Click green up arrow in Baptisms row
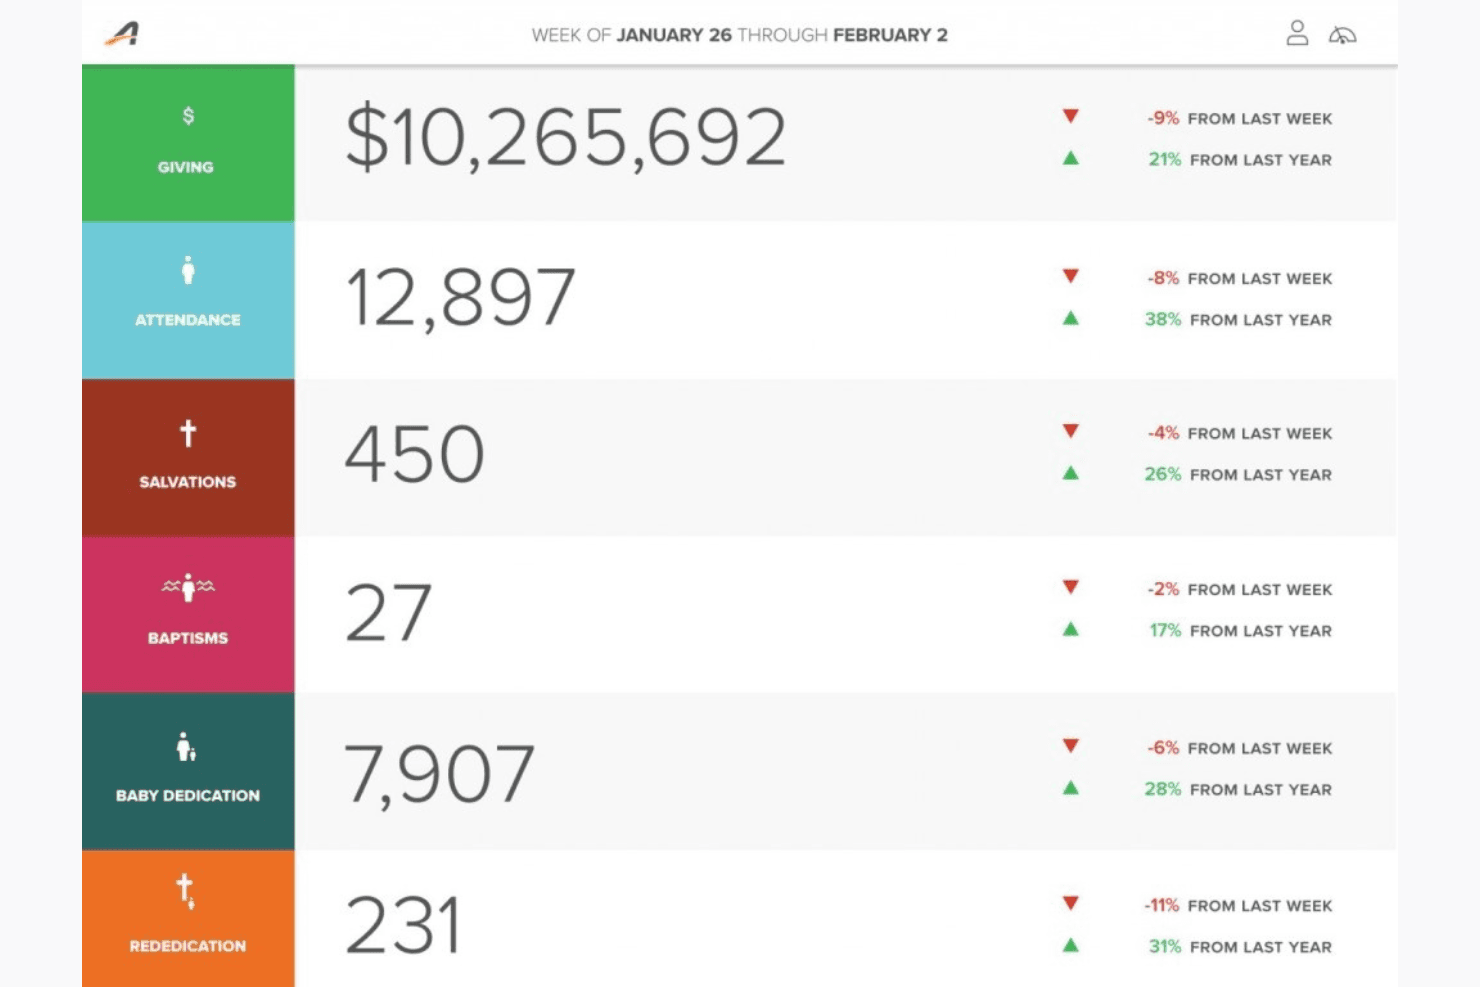The image size is (1480, 987). (1071, 629)
